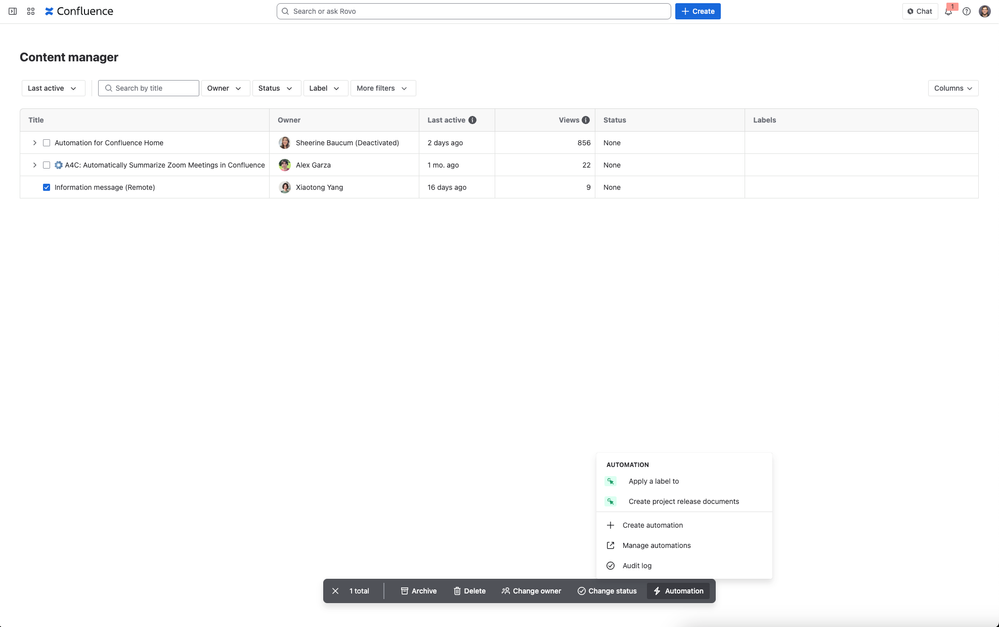Click owner name Sheerine Baucum (Deactivated)
This screenshot has width=999, height=627.
[x=347, y=143]
